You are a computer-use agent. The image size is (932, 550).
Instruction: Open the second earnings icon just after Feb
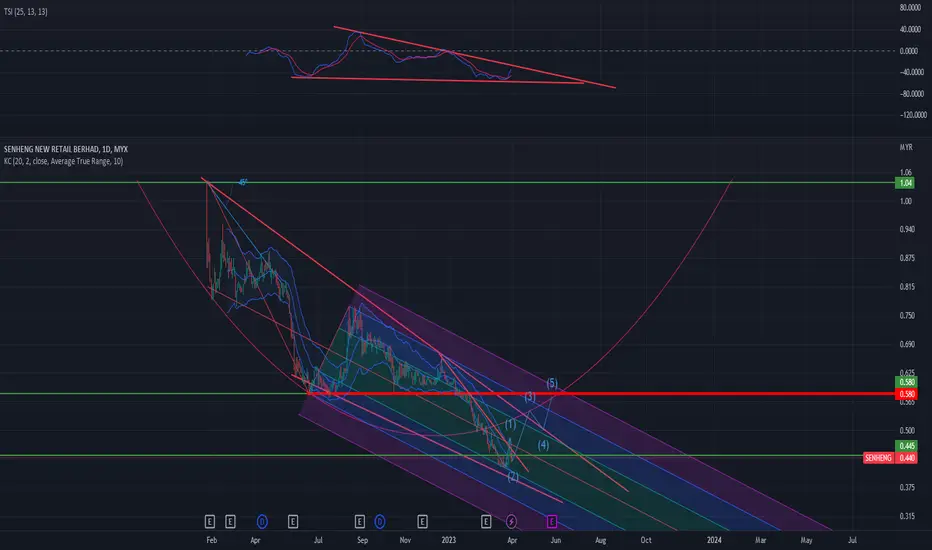[230, 521]
